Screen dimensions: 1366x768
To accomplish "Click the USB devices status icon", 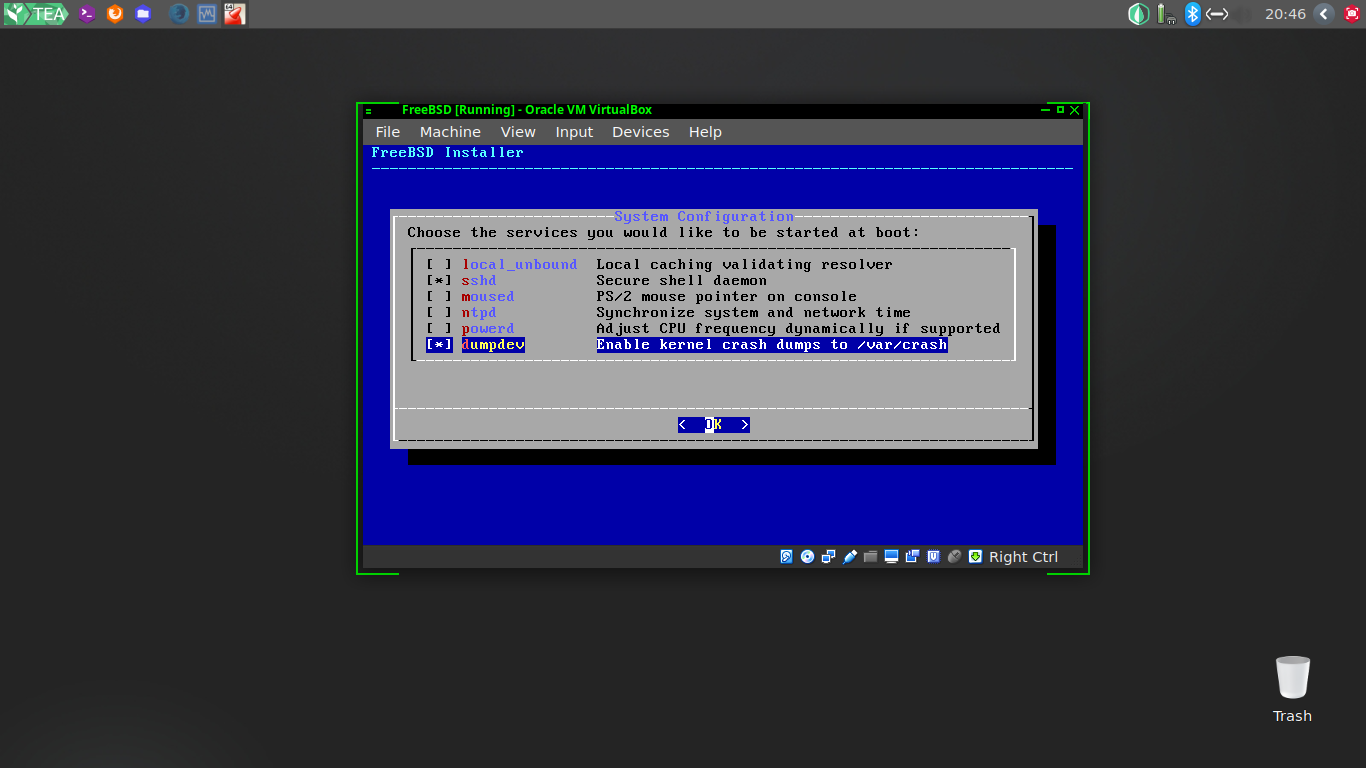I will [x=850, y=557].
